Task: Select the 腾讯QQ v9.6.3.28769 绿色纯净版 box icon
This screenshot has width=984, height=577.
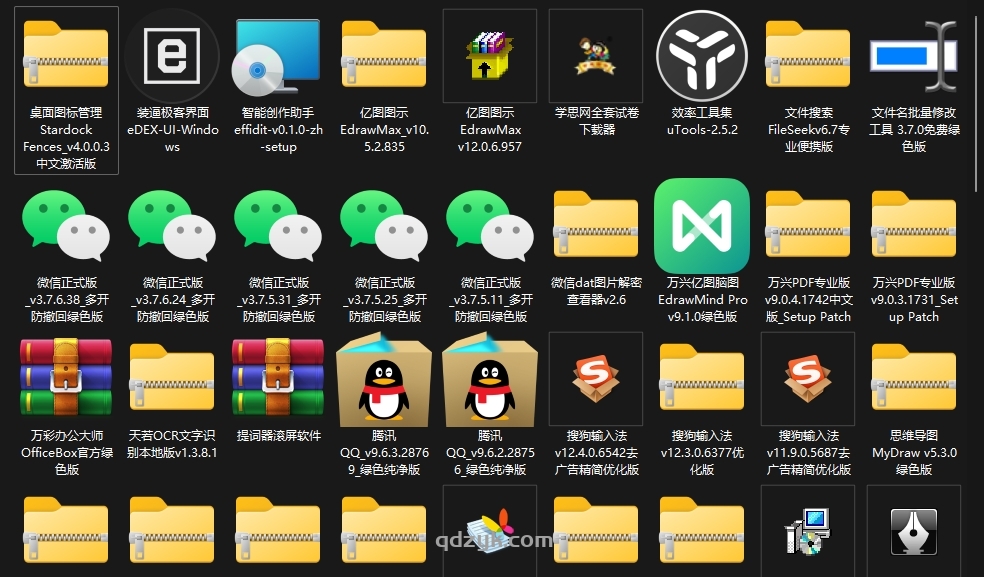Action: (x=383, y=381)
